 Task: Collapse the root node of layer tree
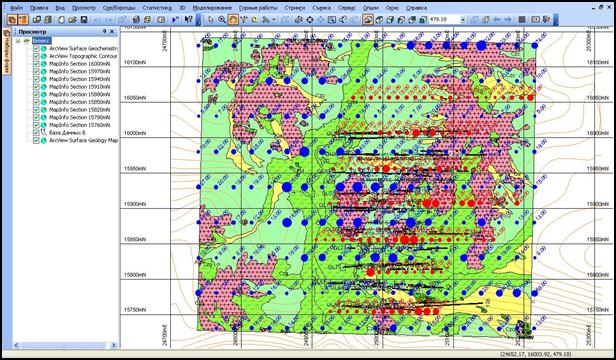18,41
